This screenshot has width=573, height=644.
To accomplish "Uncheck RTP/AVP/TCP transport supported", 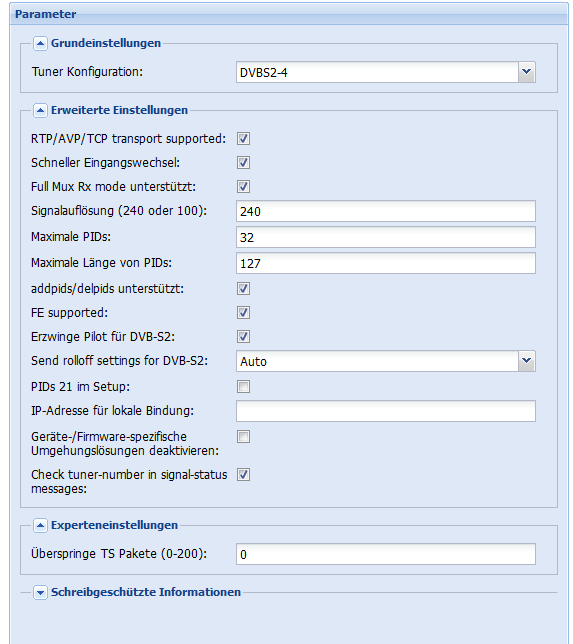I will (243, 139).
